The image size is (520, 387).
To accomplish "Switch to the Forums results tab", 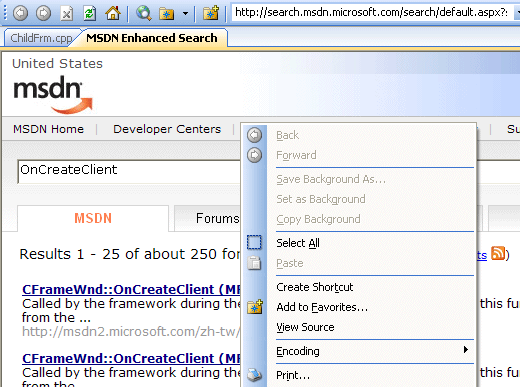I will point(207,218).
